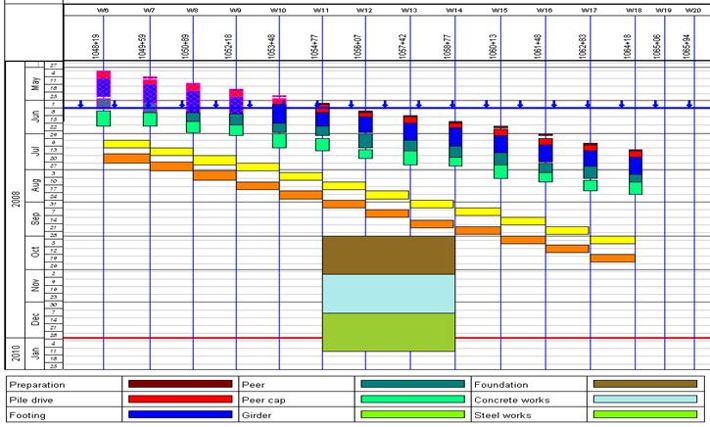Pick the Footing legend color swatch
Image resolution: width=710 pixels, height=427 pixels.
point(180,414)
